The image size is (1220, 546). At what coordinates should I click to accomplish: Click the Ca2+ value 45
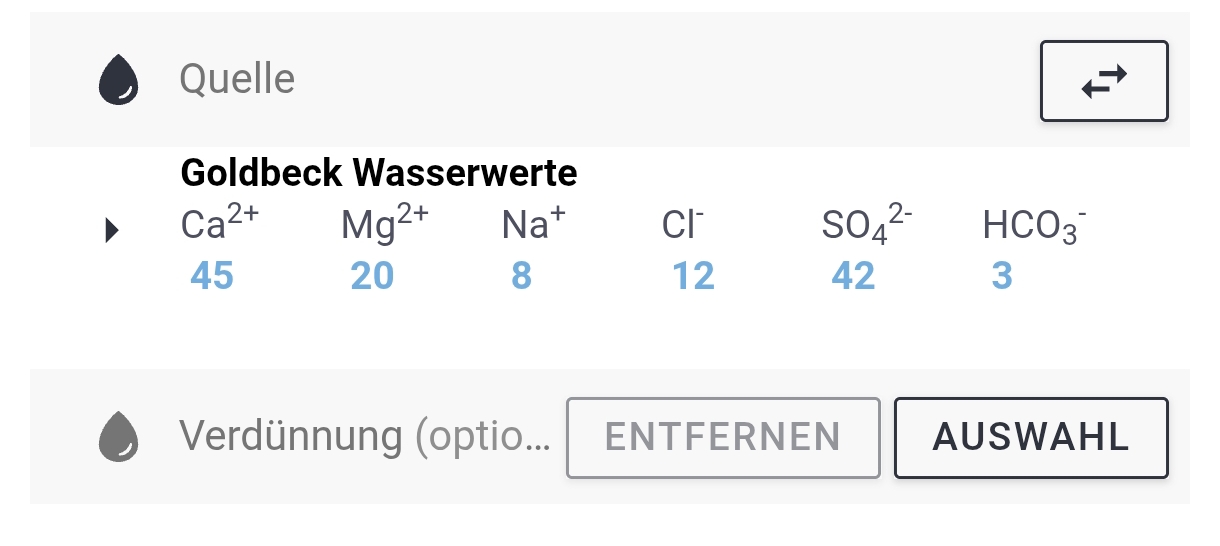click(212, 276)
